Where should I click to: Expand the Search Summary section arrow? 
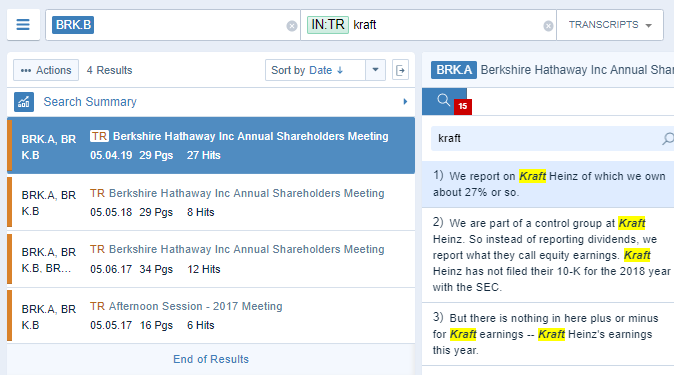pyautogui.click(x=405, y=102)
